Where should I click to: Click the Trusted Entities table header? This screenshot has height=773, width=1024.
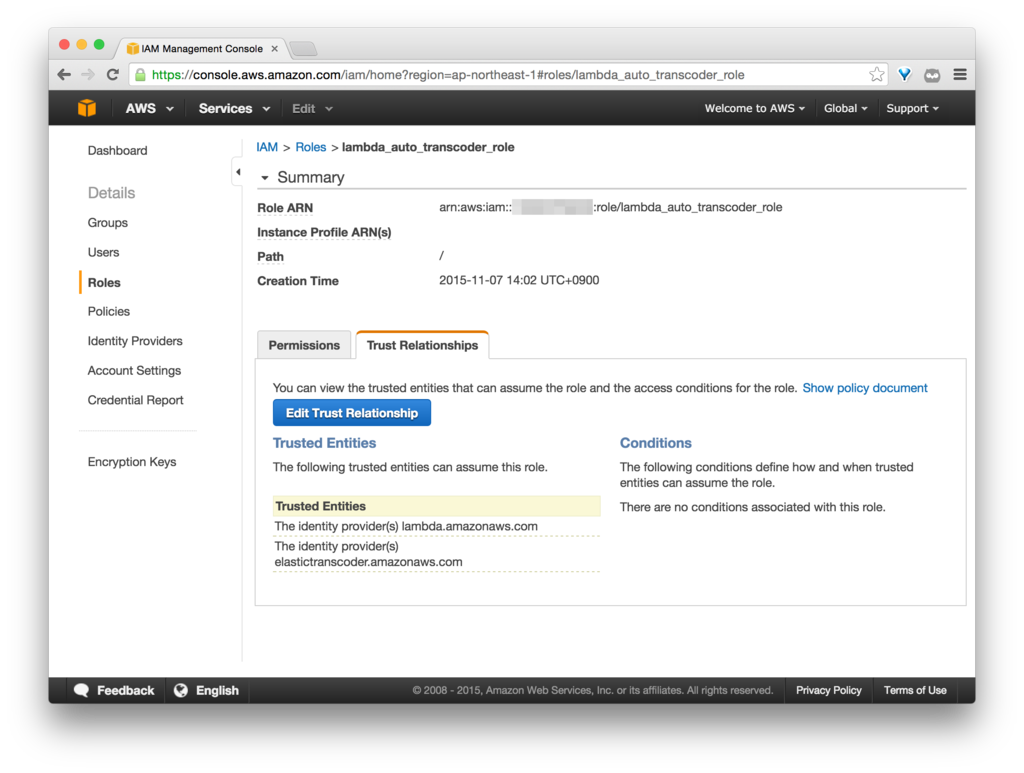(436, 506)
